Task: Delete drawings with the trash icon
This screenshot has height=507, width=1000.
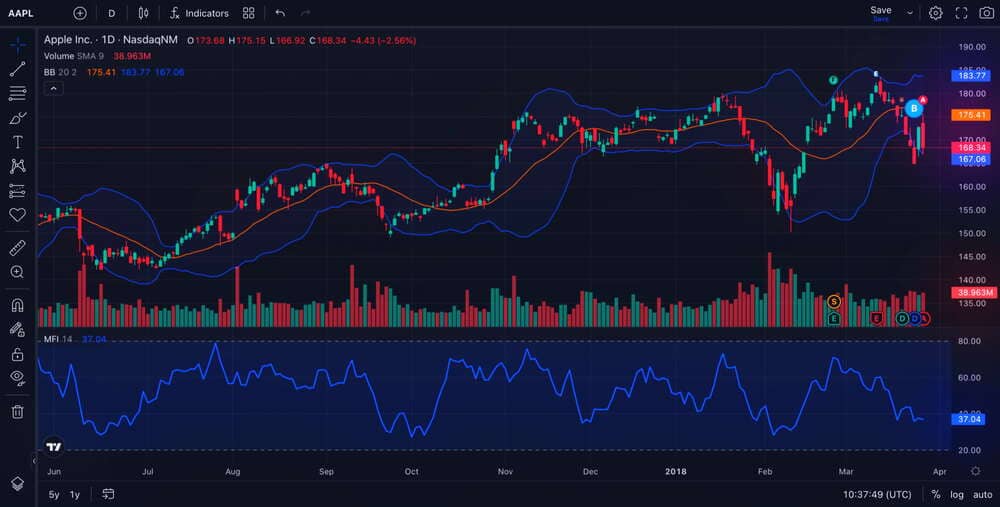Action: click(17, 411)
